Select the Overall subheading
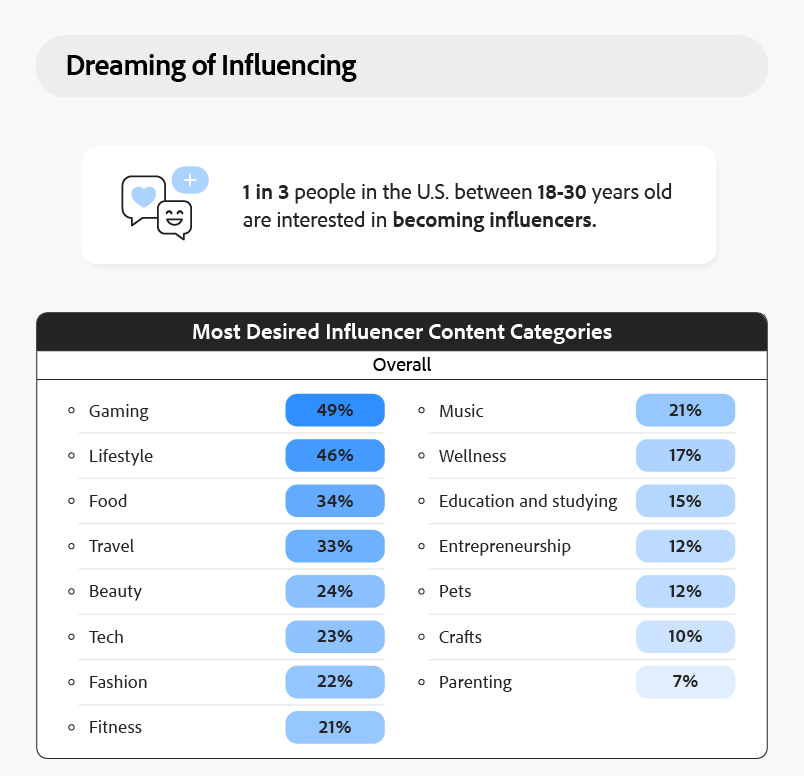The height and width of the screenshot is (776, 804). pos(402,365)
